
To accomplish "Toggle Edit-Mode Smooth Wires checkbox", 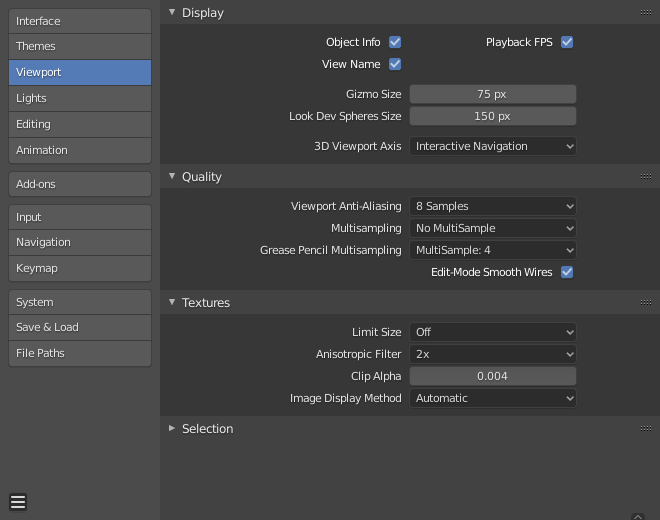I will coord(567,272).
